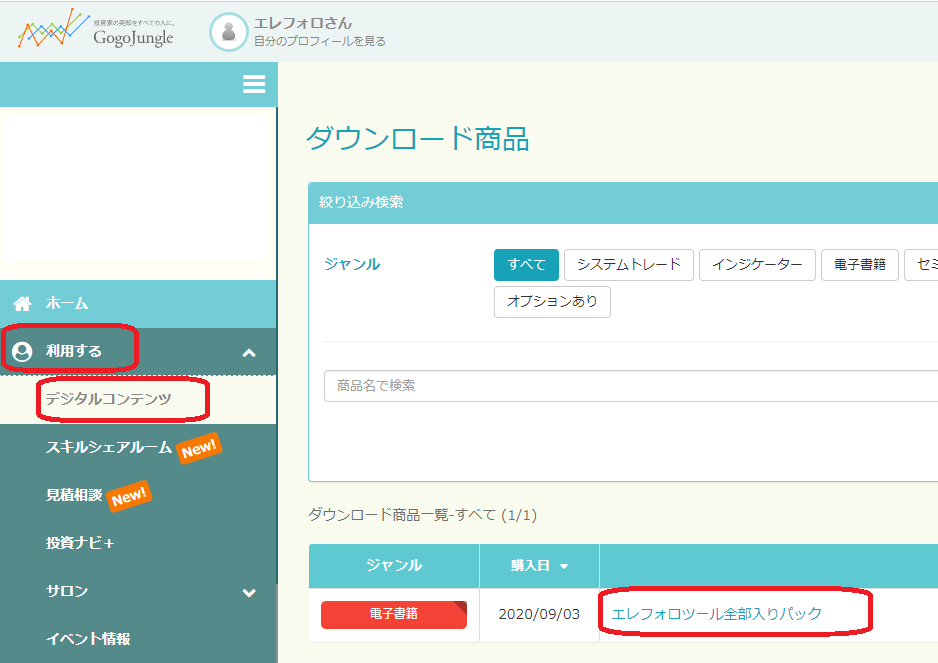
Task: Filter by 電子書籍 genre button
Action: pos(860,264)
